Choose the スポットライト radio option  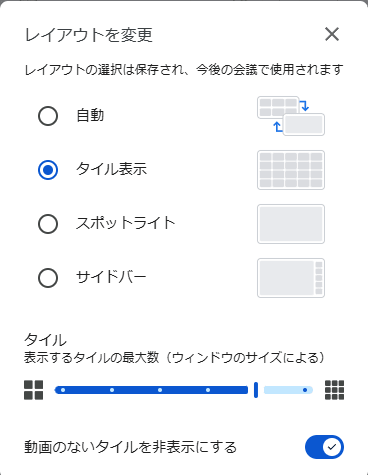click(x=48, y=224)
